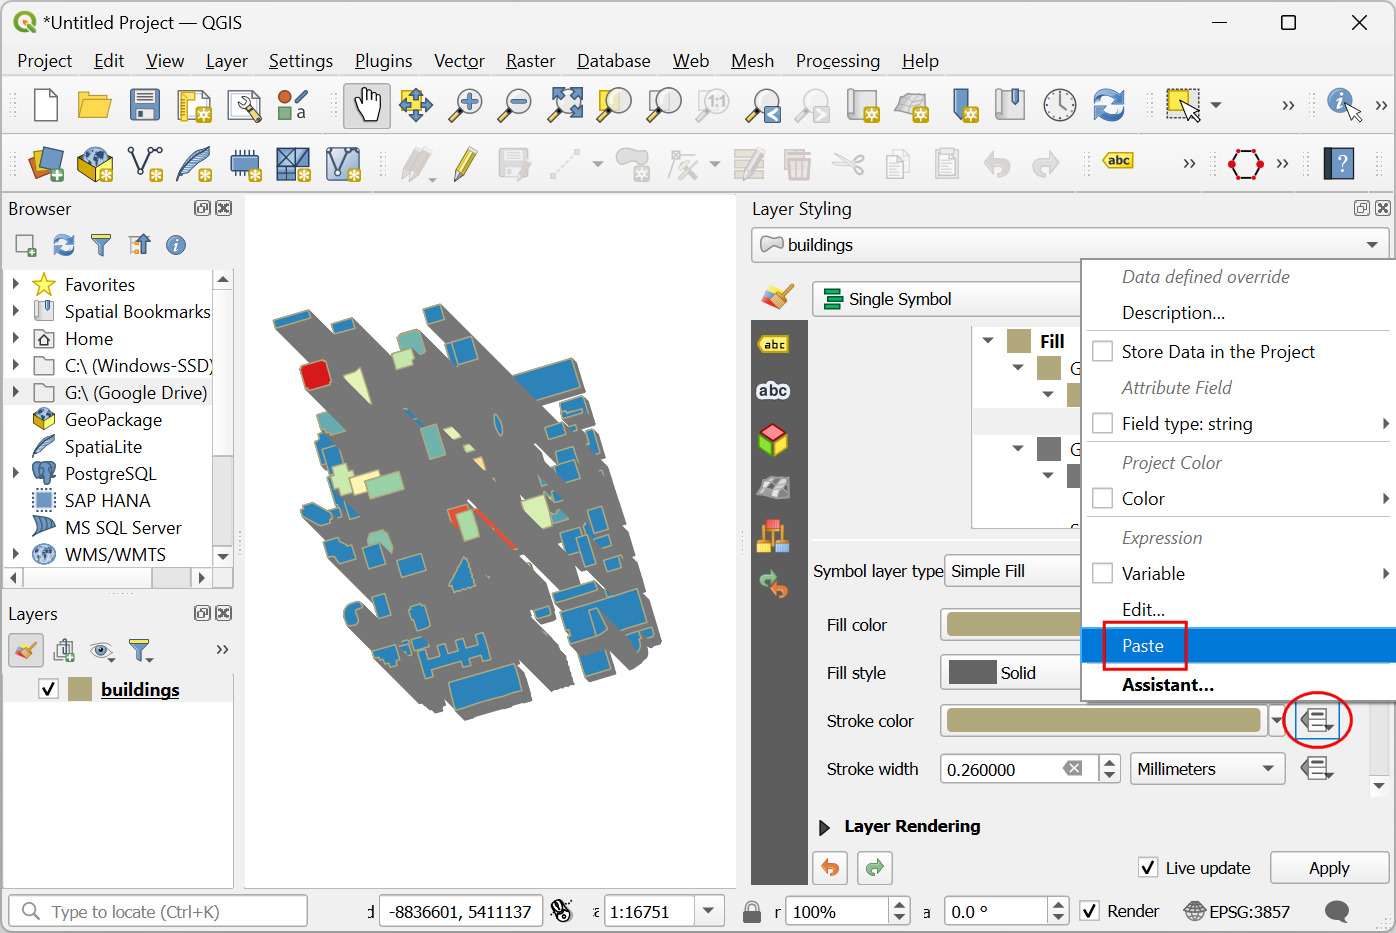Click the Toggle Editing pencil icon

tap(465, 164)
